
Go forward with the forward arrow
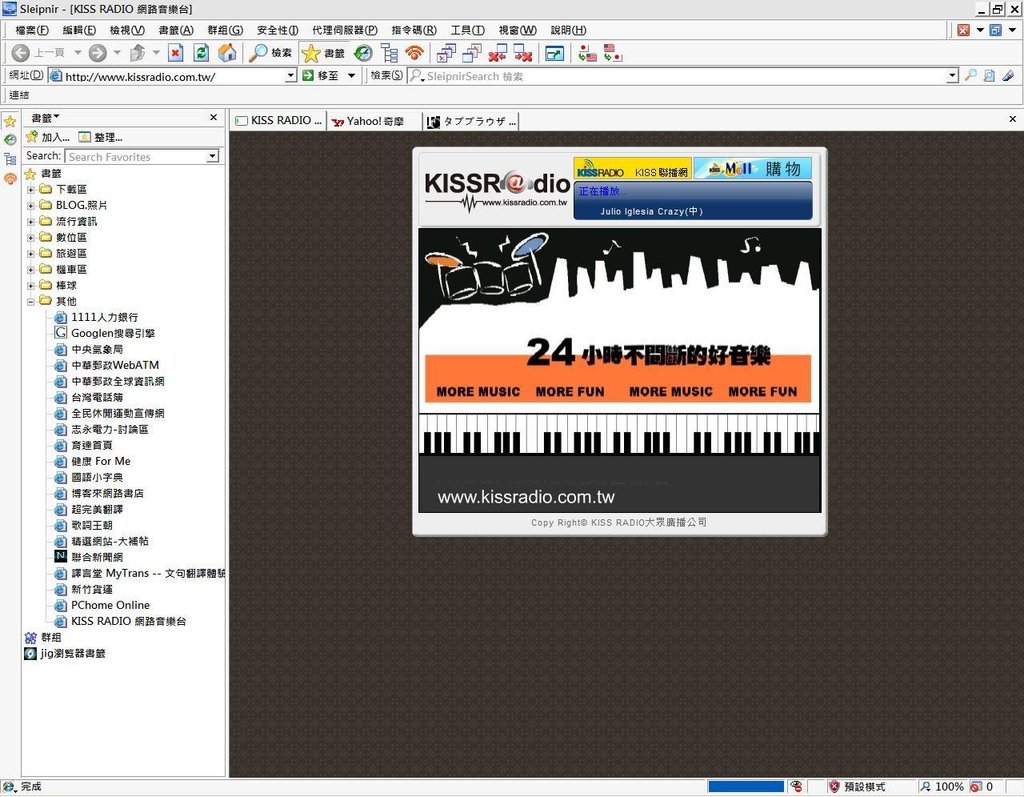tap(98, 53)
